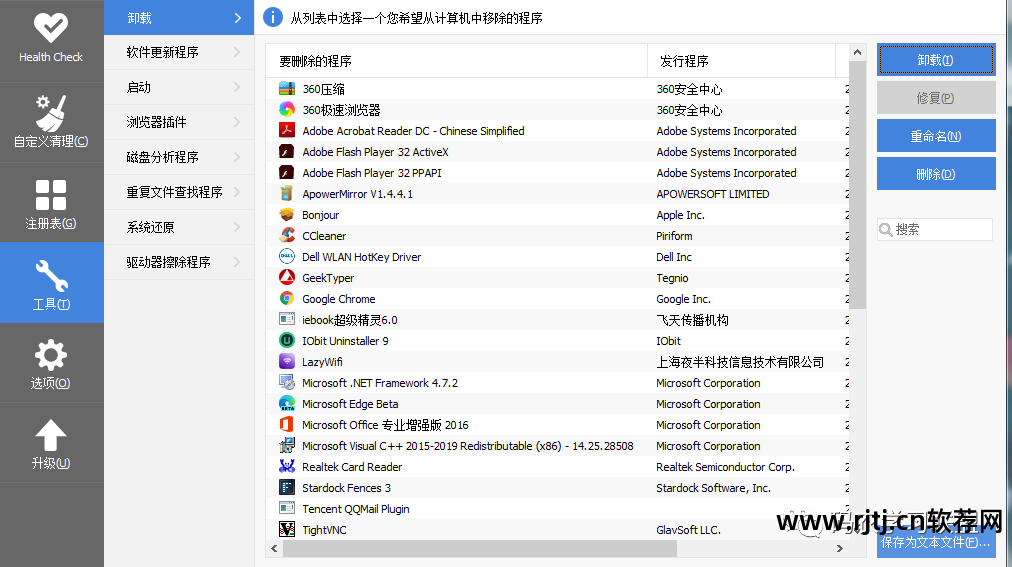Image resolution: width=1012 pixels, height=567 pixels.
Task: Select Microsoft .NET Framework 4.7.2 text
Action: (380, 383)
